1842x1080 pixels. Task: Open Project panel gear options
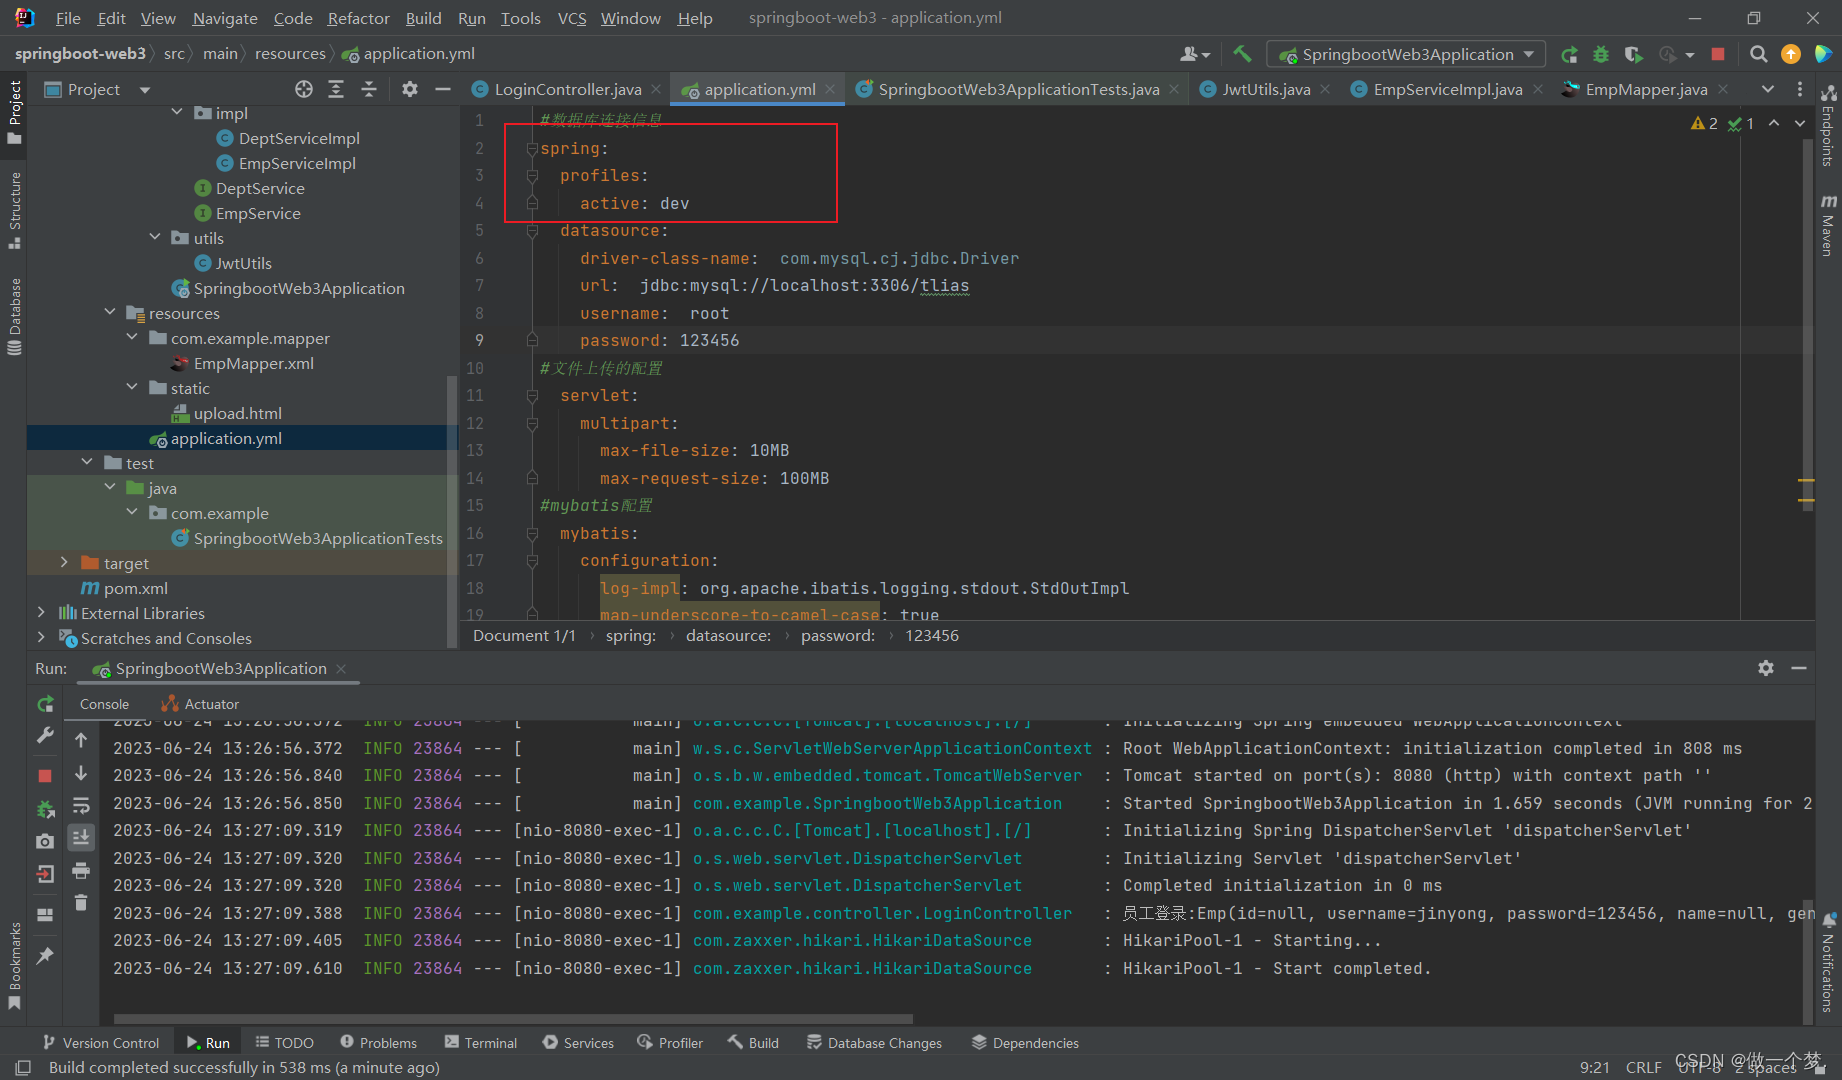click(410, 89)
